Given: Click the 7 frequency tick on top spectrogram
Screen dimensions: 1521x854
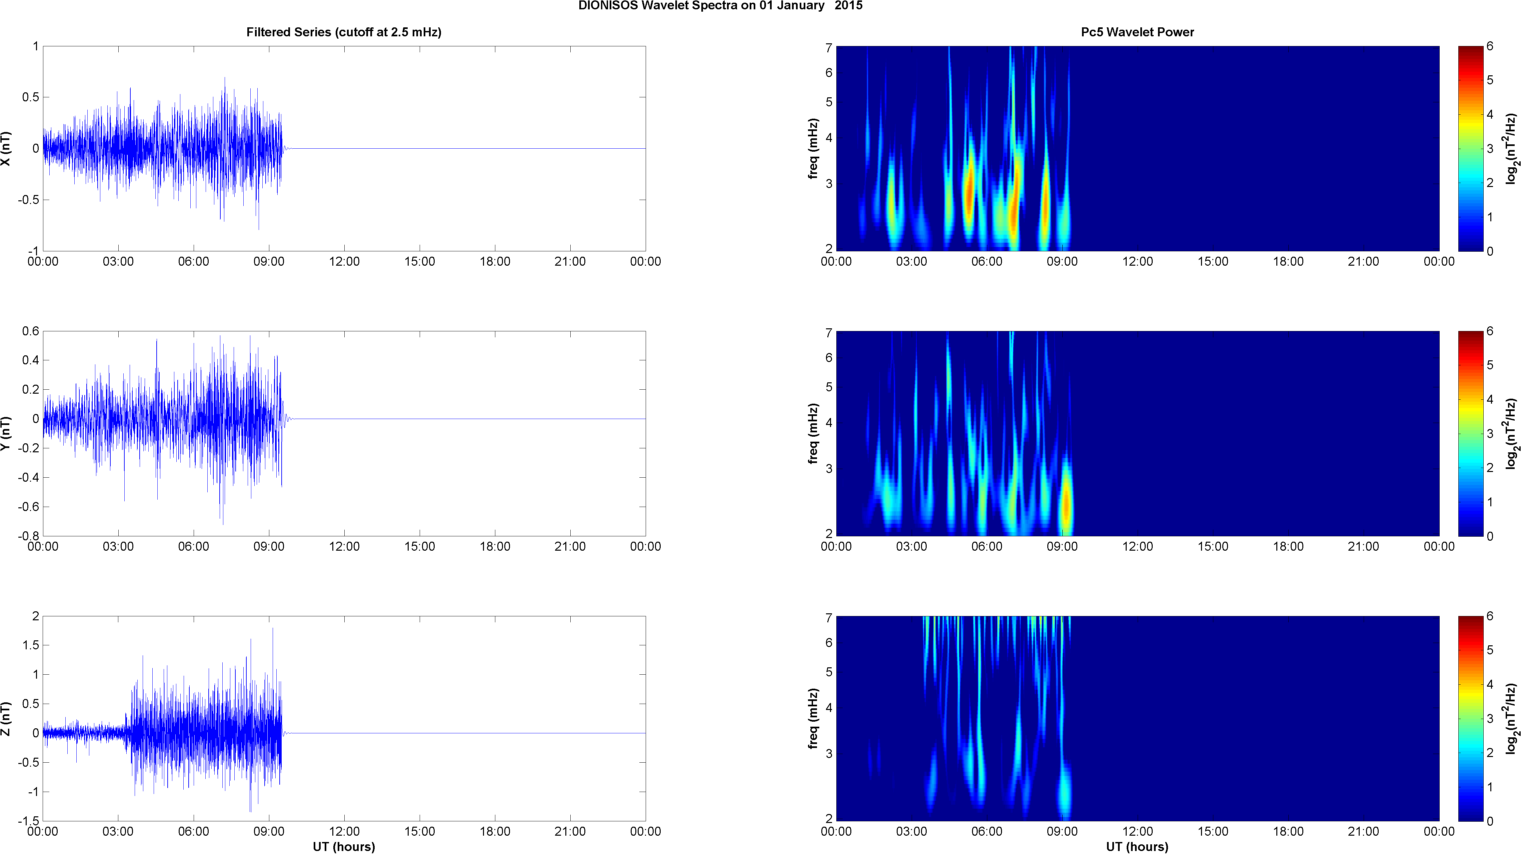Looking at the screenshot, I should [x=829, y=48].
